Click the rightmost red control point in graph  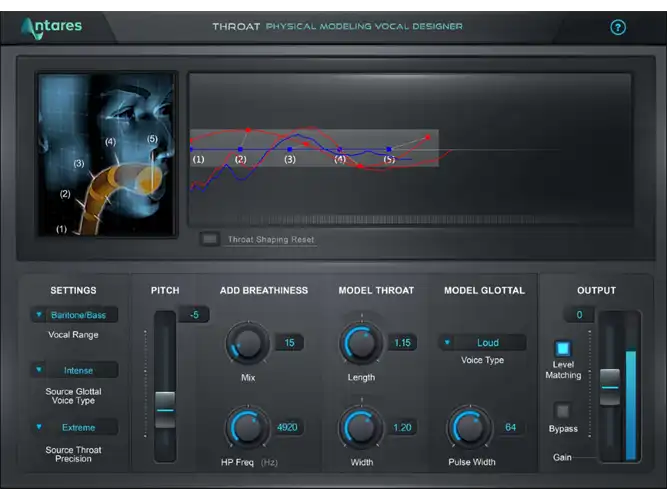pyautogui.click(x=428, y=137)
